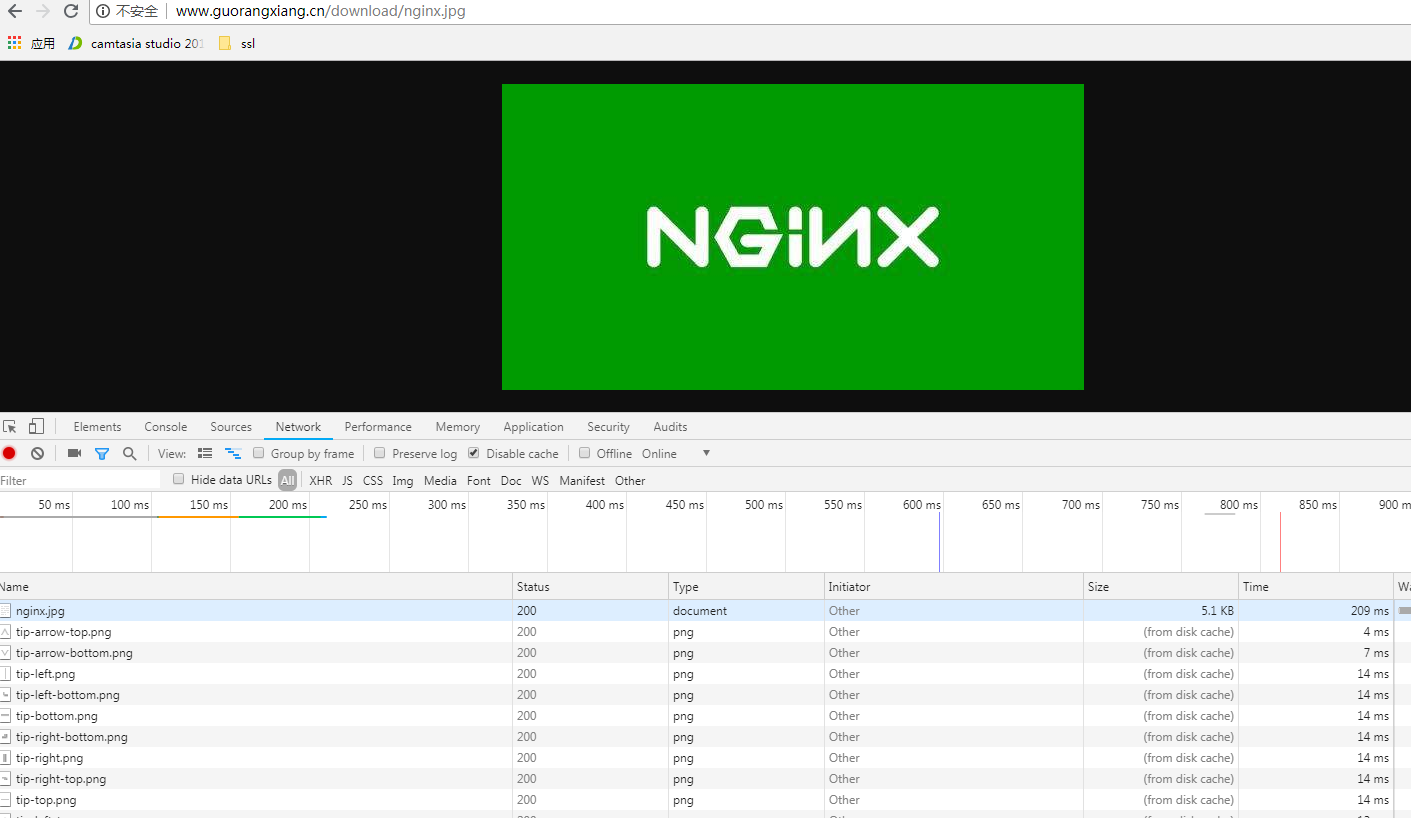Open the camtasia studio bookmark
This screenshot has width=1411, height=818.
point(136,43)
